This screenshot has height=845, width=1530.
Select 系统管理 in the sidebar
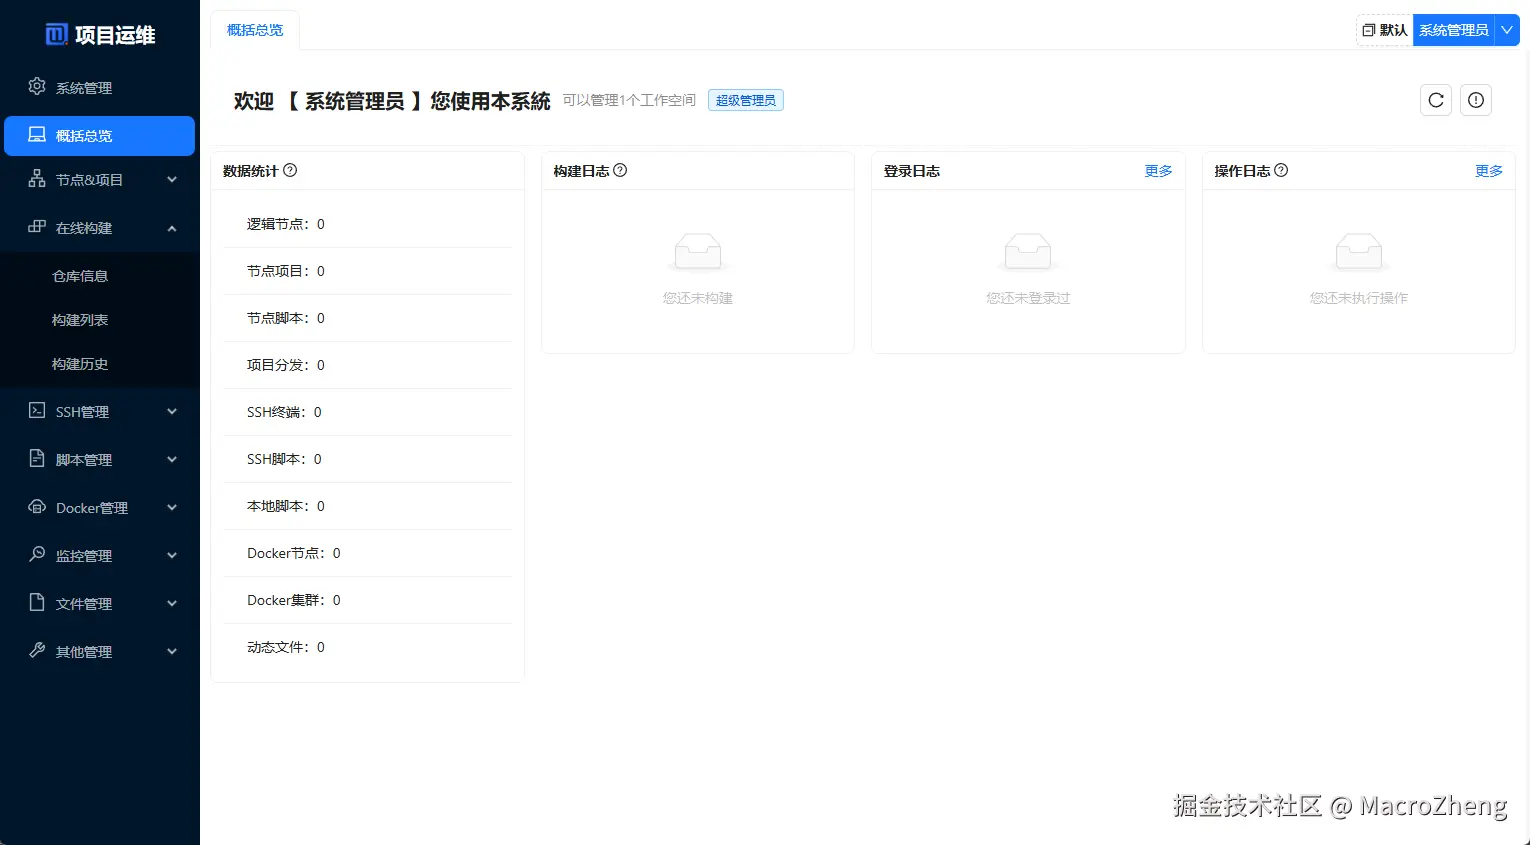point(100,88)
